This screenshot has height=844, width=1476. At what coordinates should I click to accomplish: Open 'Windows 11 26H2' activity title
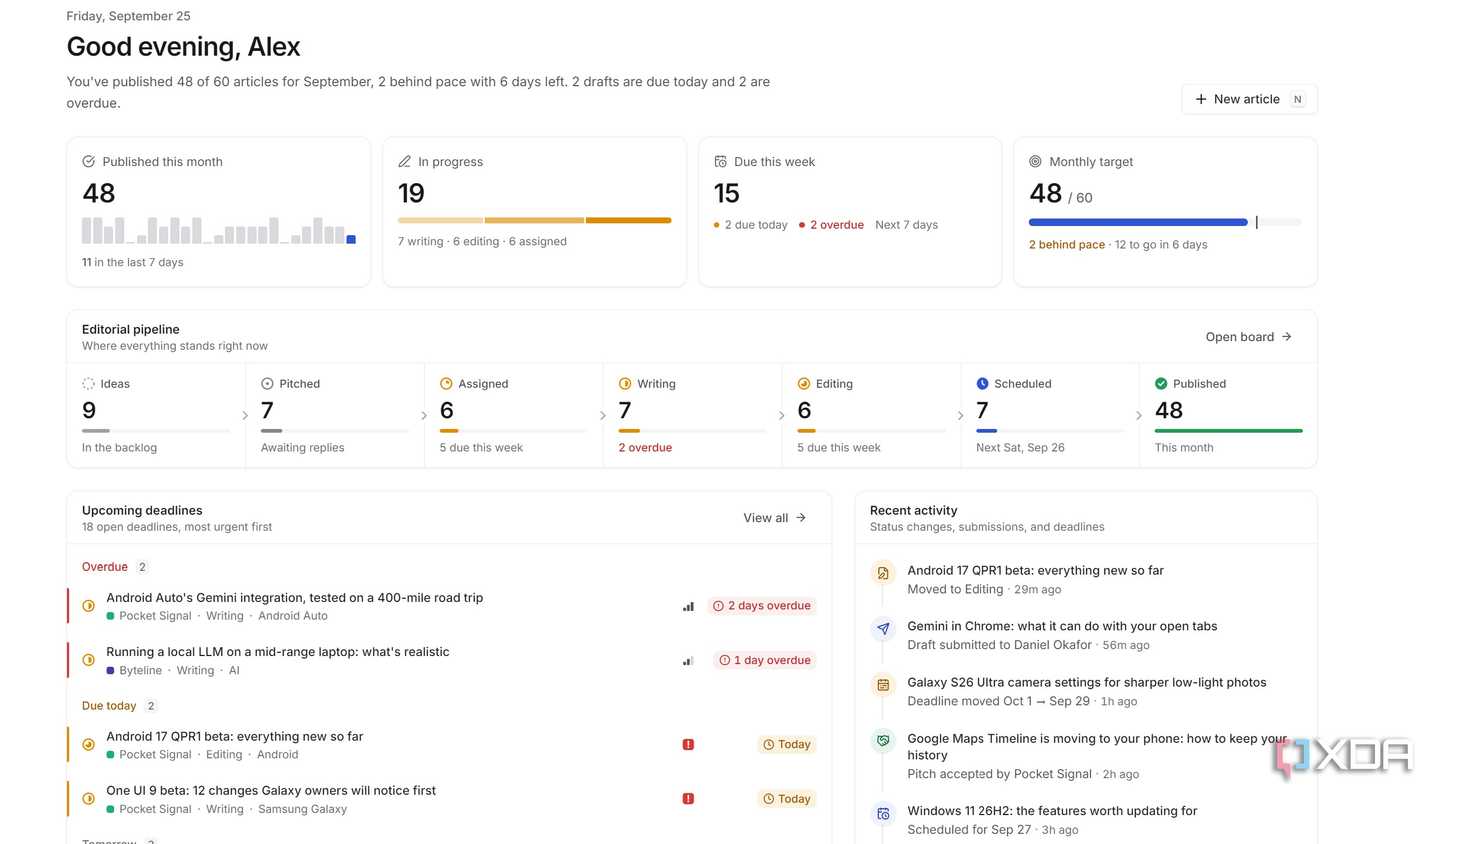[1052, 811]
